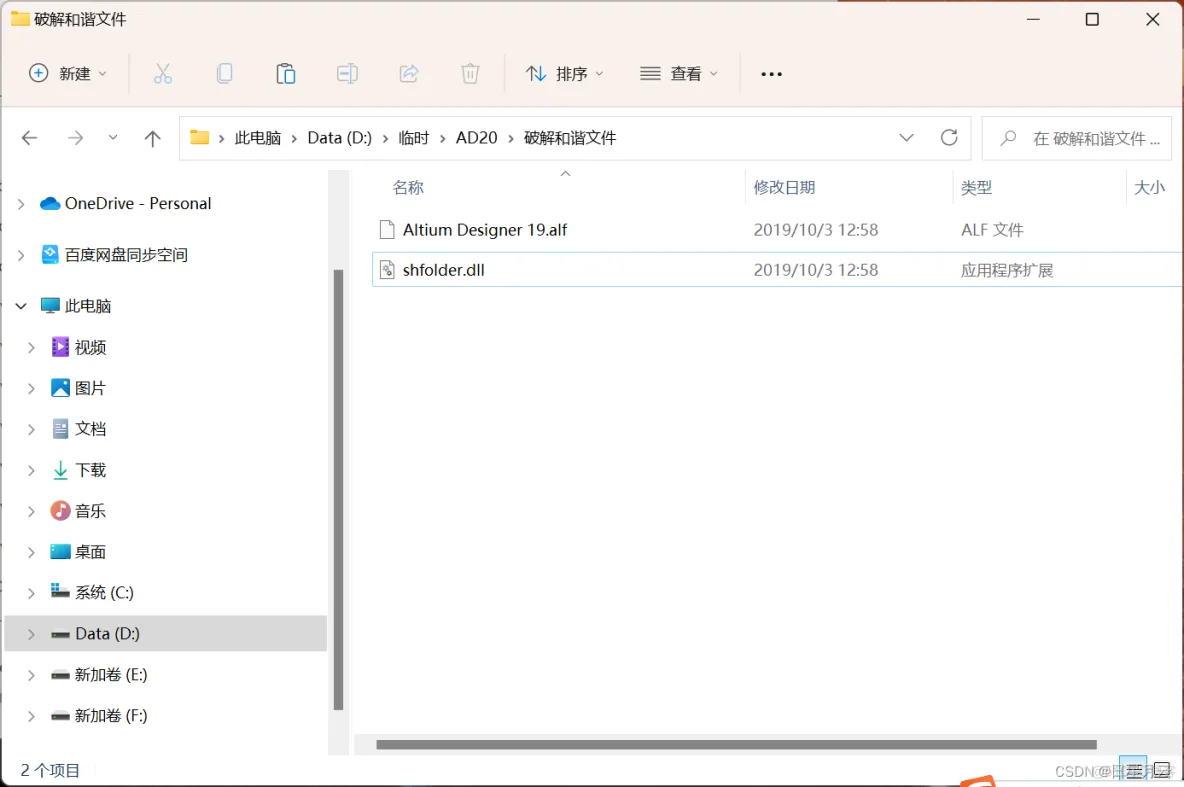Click the shfolder.dll file icon
The height and width of the screenshot is (787, 1184).
(x=387, y=270)
